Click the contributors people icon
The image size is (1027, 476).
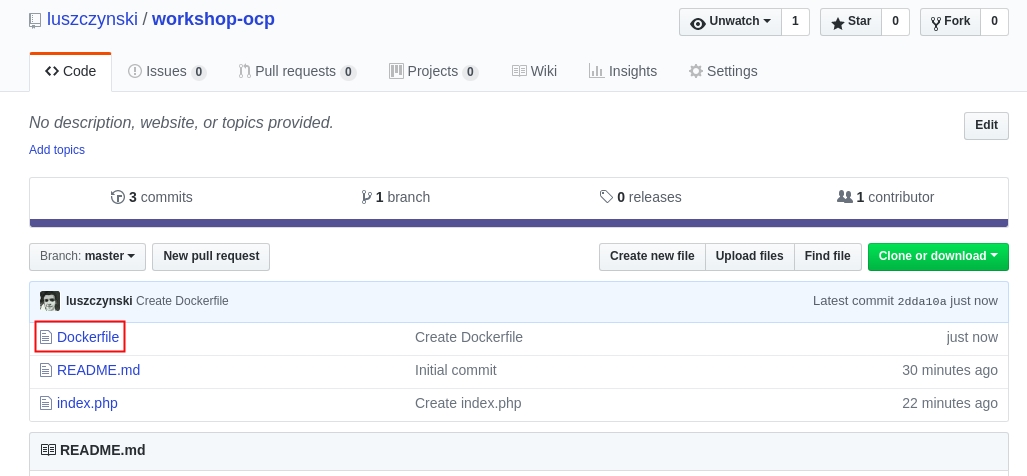(844, 197)
